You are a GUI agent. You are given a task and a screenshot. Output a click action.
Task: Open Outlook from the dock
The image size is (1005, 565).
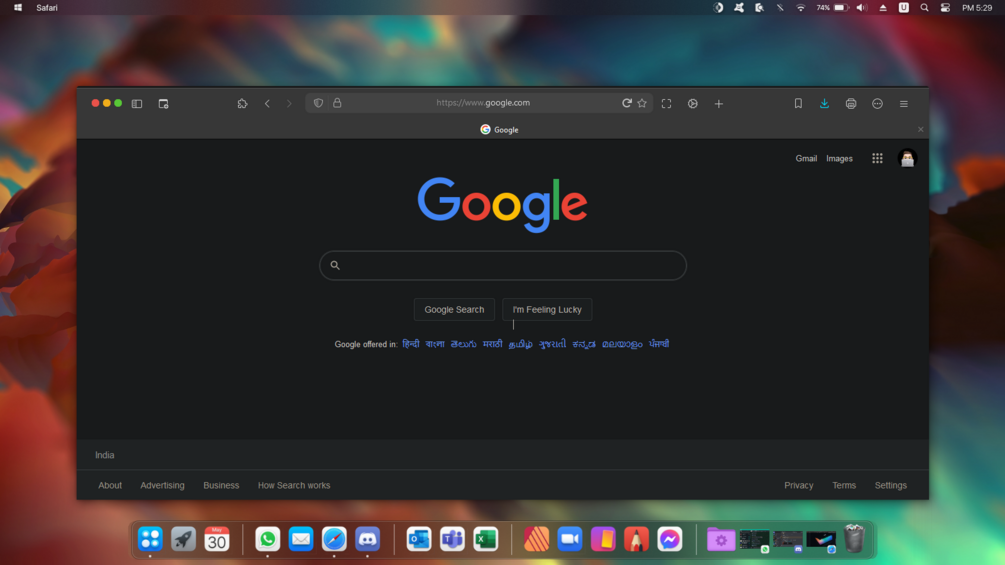tap(419, 539)
